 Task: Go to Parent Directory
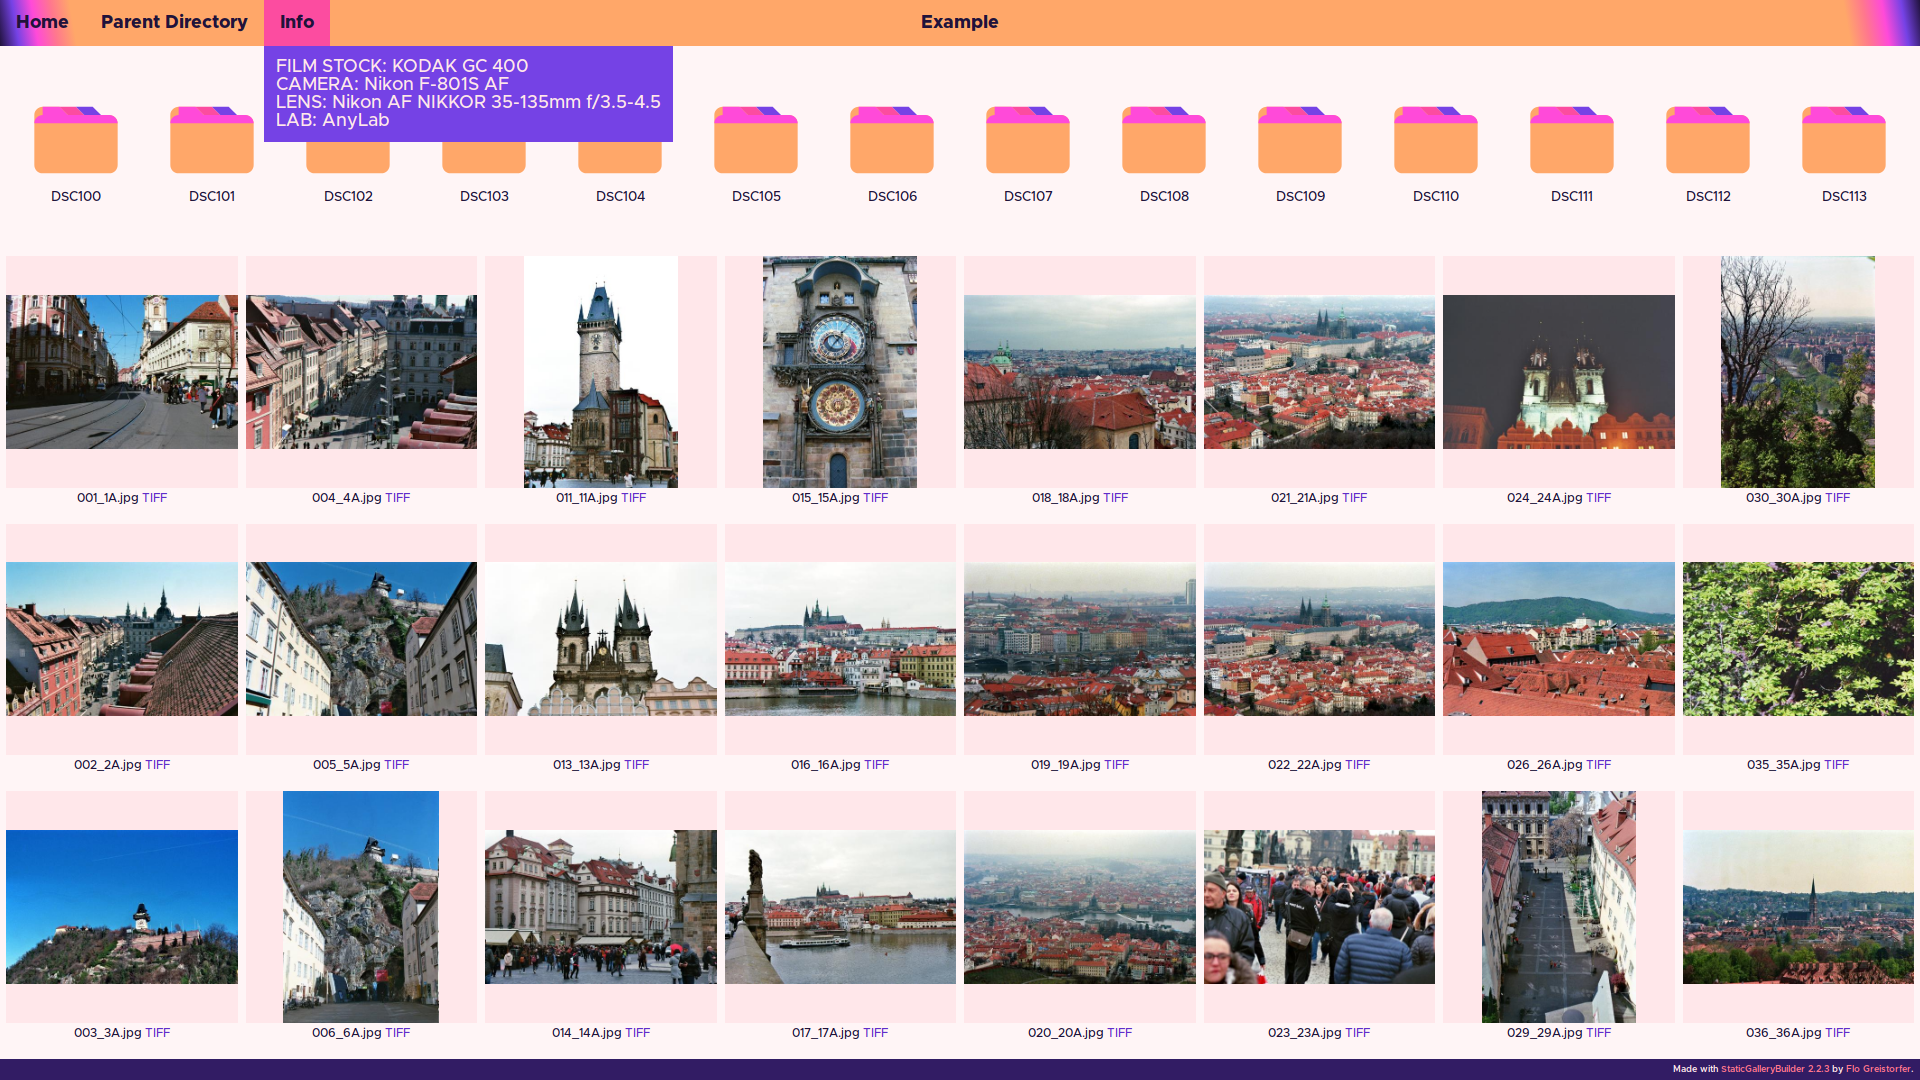174,22
